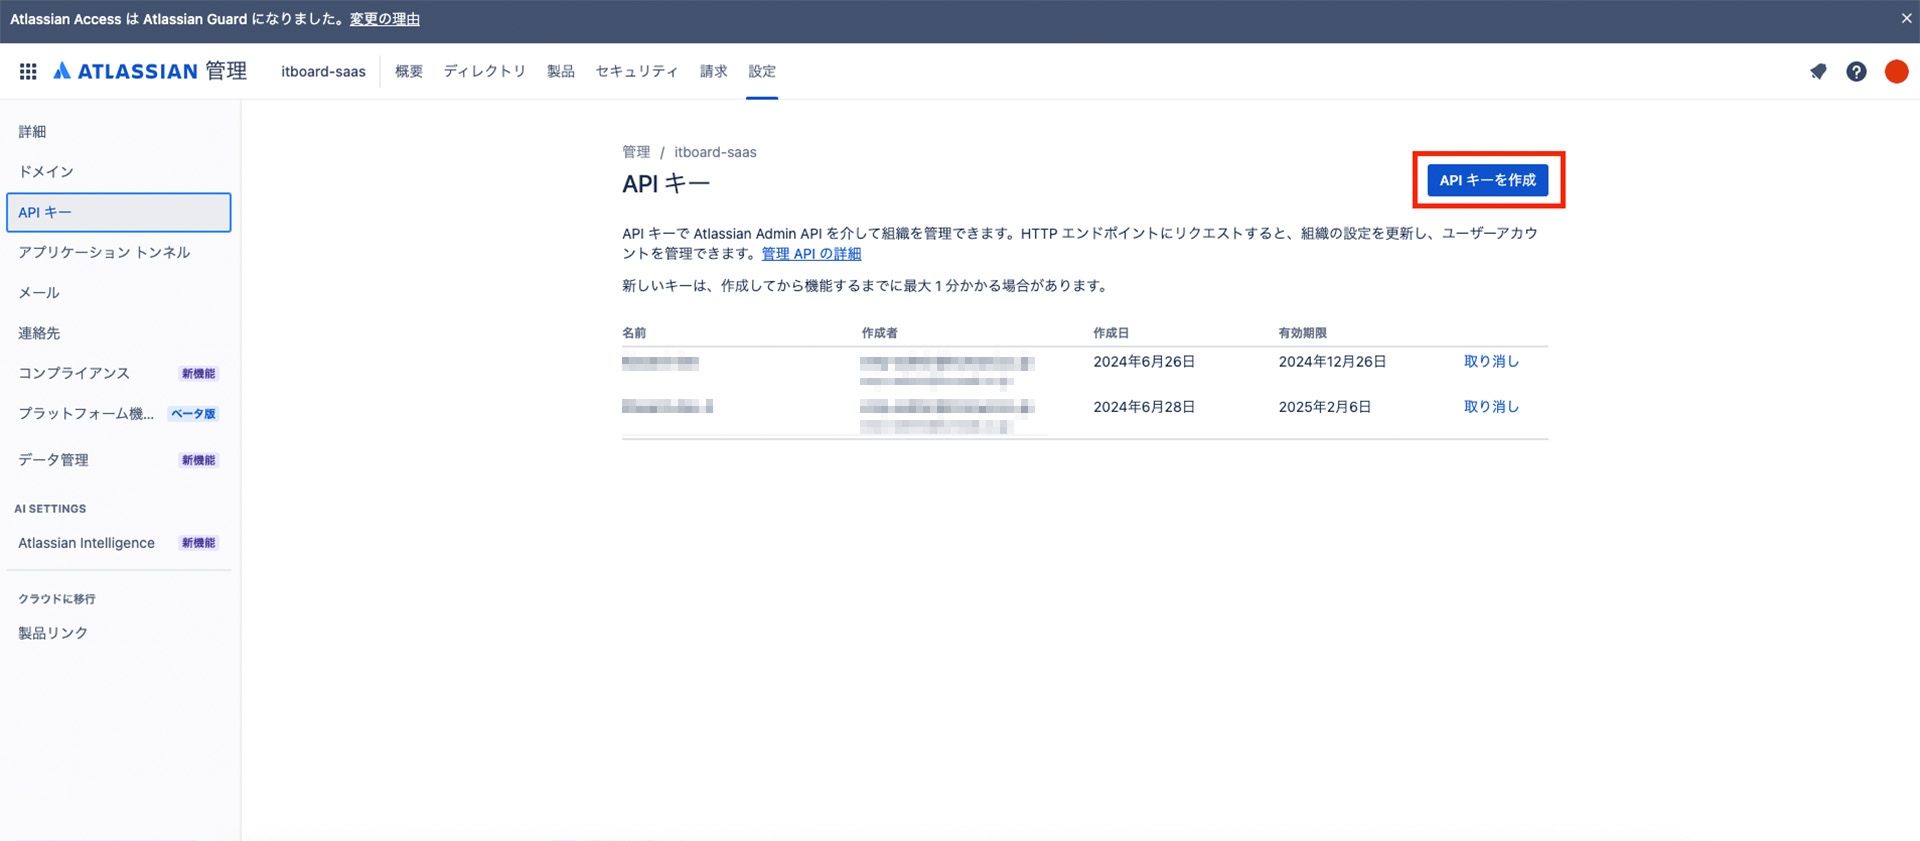Open the notifications icon in header

tap(1818, 71)
